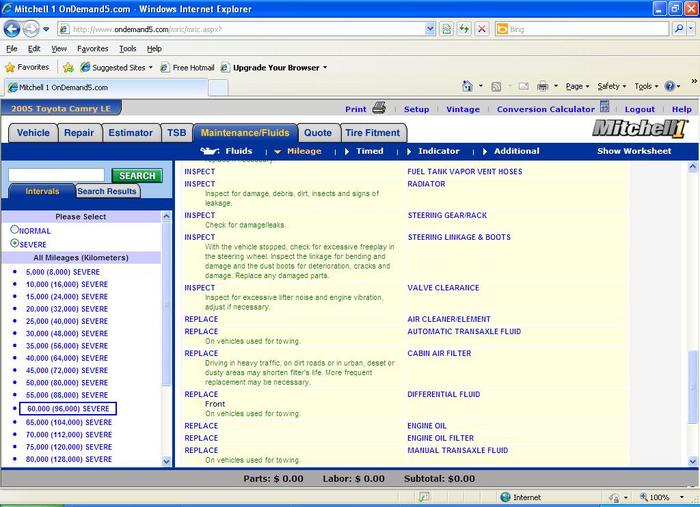Viewport: 700px width, 507px height.
Task: Open the Page dropdown menu
Action: coord(576,87)
